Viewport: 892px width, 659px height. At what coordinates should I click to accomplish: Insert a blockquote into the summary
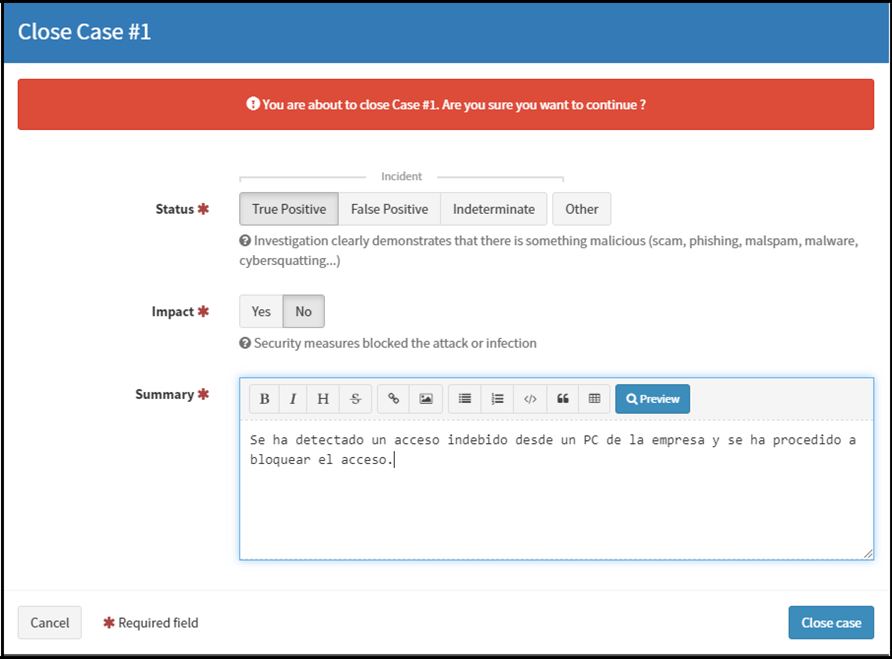tap(562, 398)
